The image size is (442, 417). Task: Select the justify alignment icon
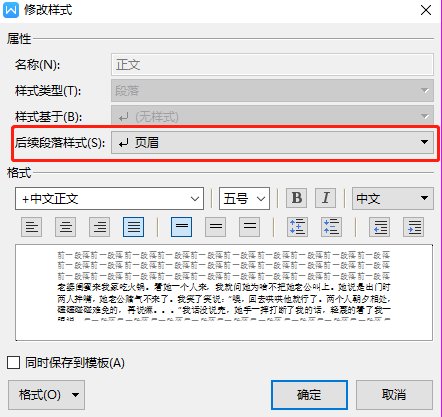[x=133, y=227]
